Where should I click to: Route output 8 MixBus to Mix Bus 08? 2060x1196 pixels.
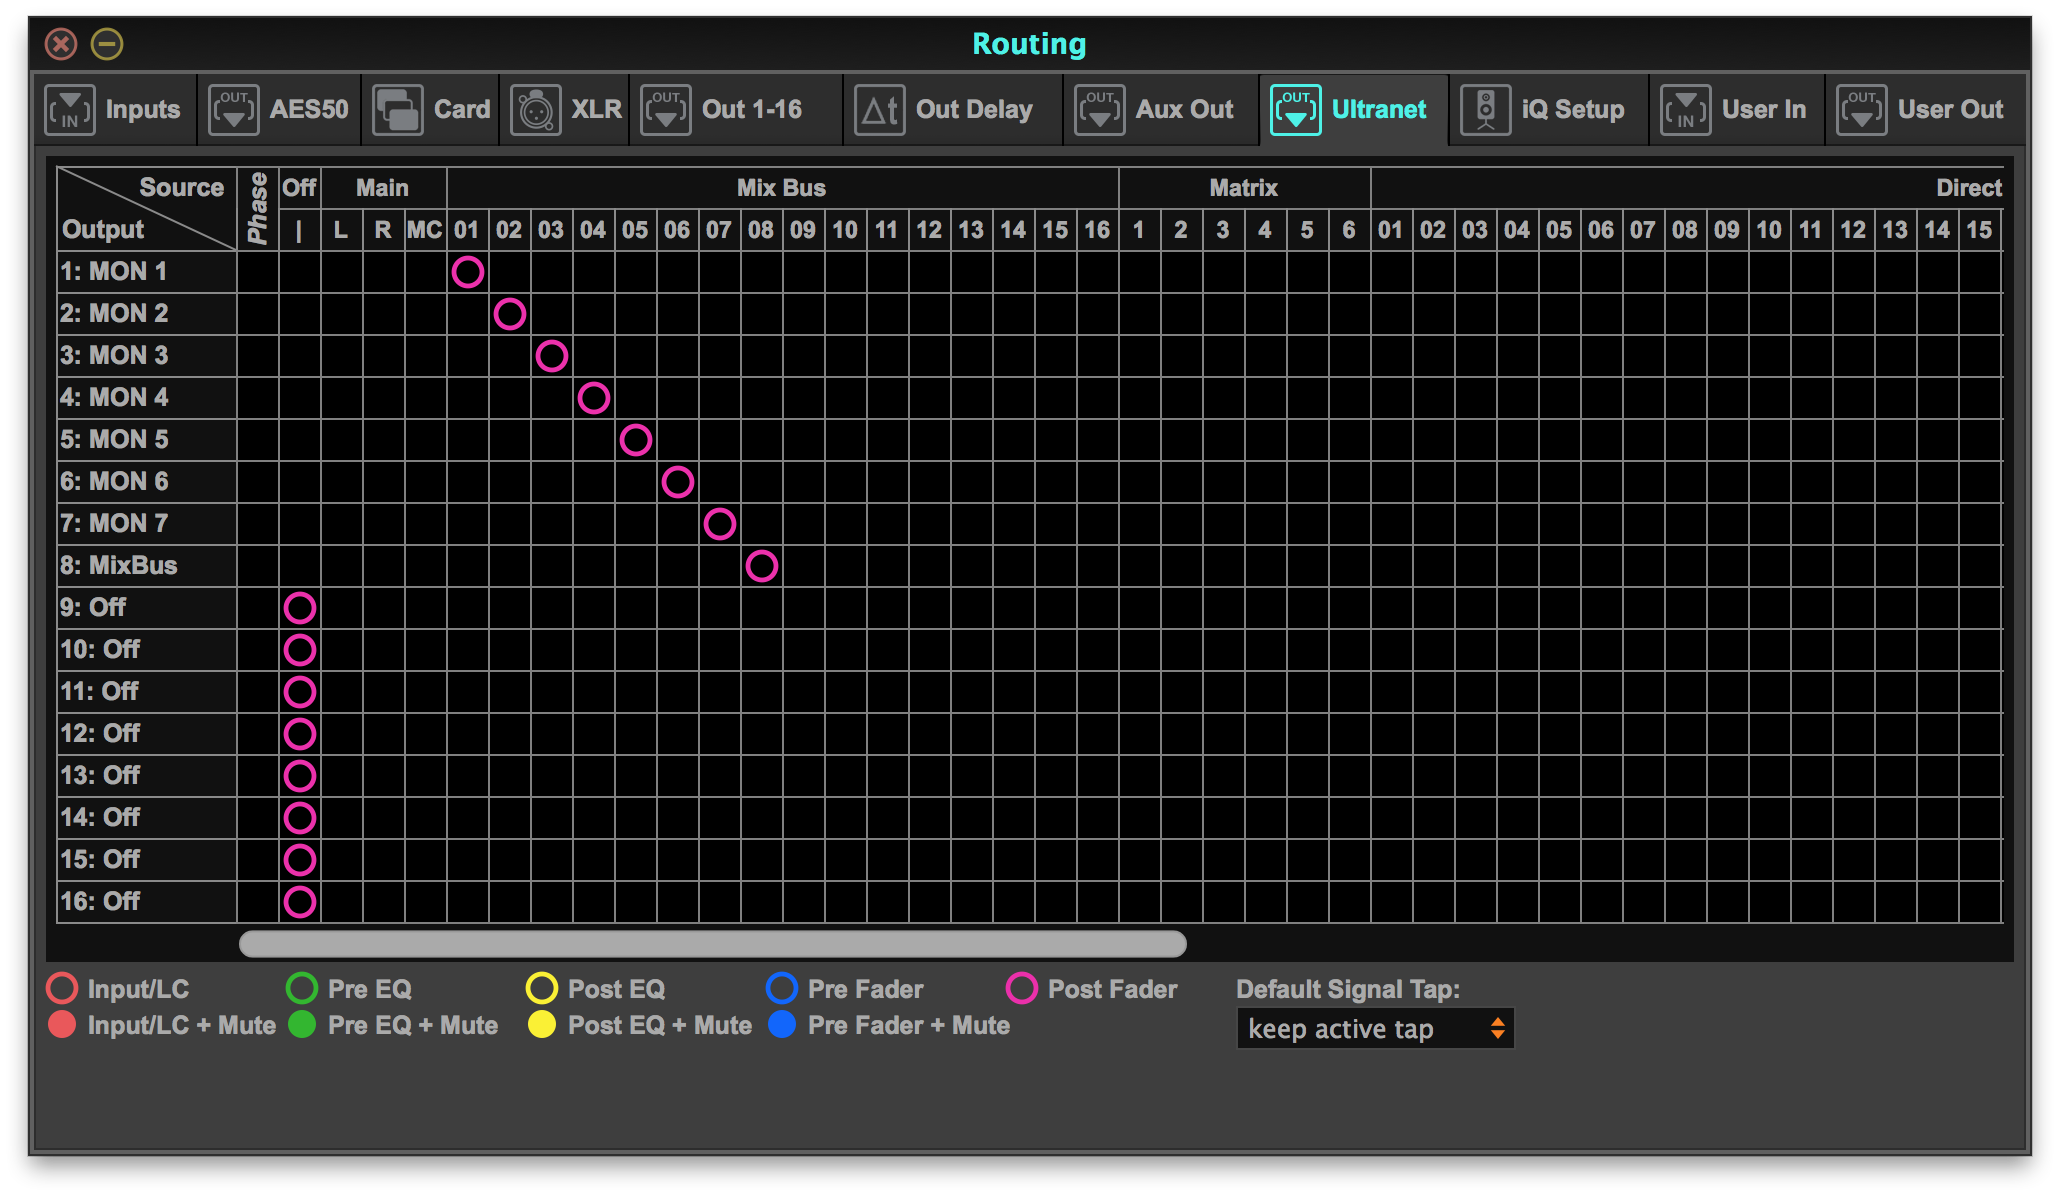(762, 565)
